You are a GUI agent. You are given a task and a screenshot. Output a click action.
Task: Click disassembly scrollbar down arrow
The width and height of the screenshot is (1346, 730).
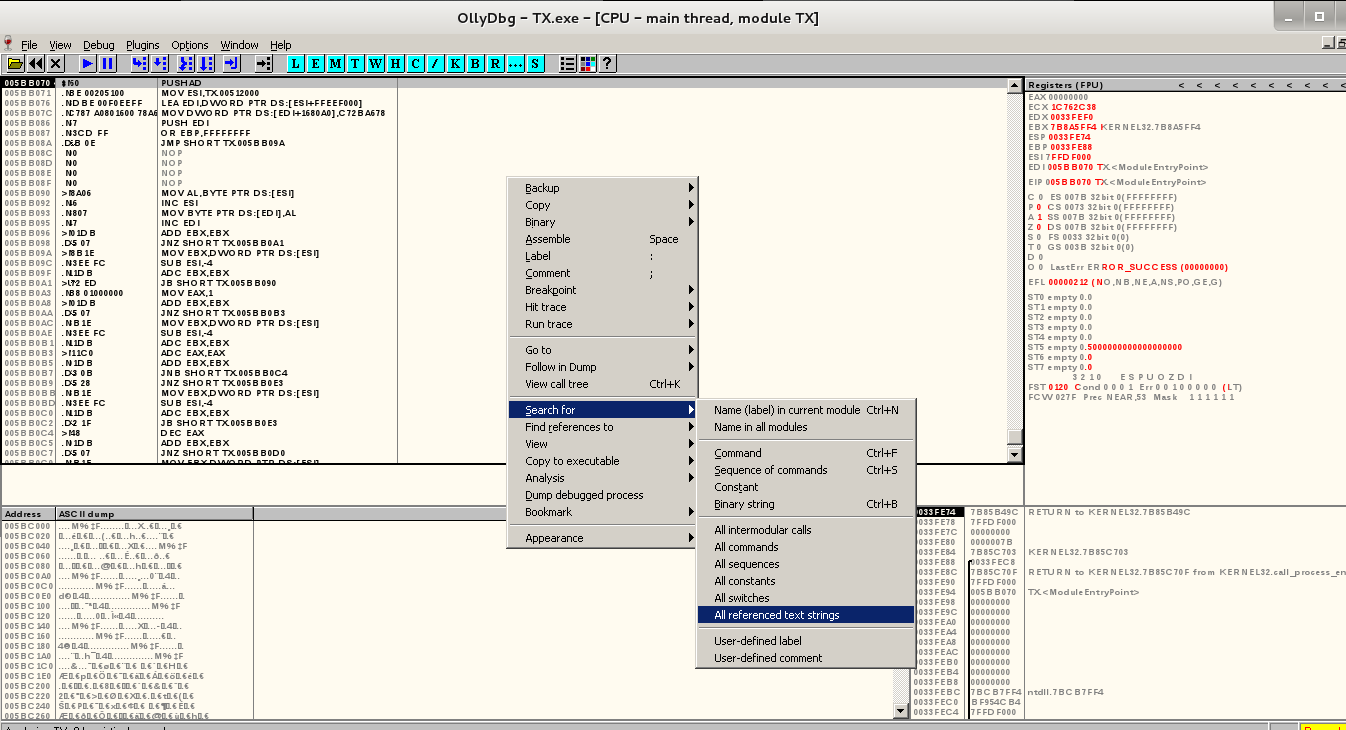pos(1015,455)
